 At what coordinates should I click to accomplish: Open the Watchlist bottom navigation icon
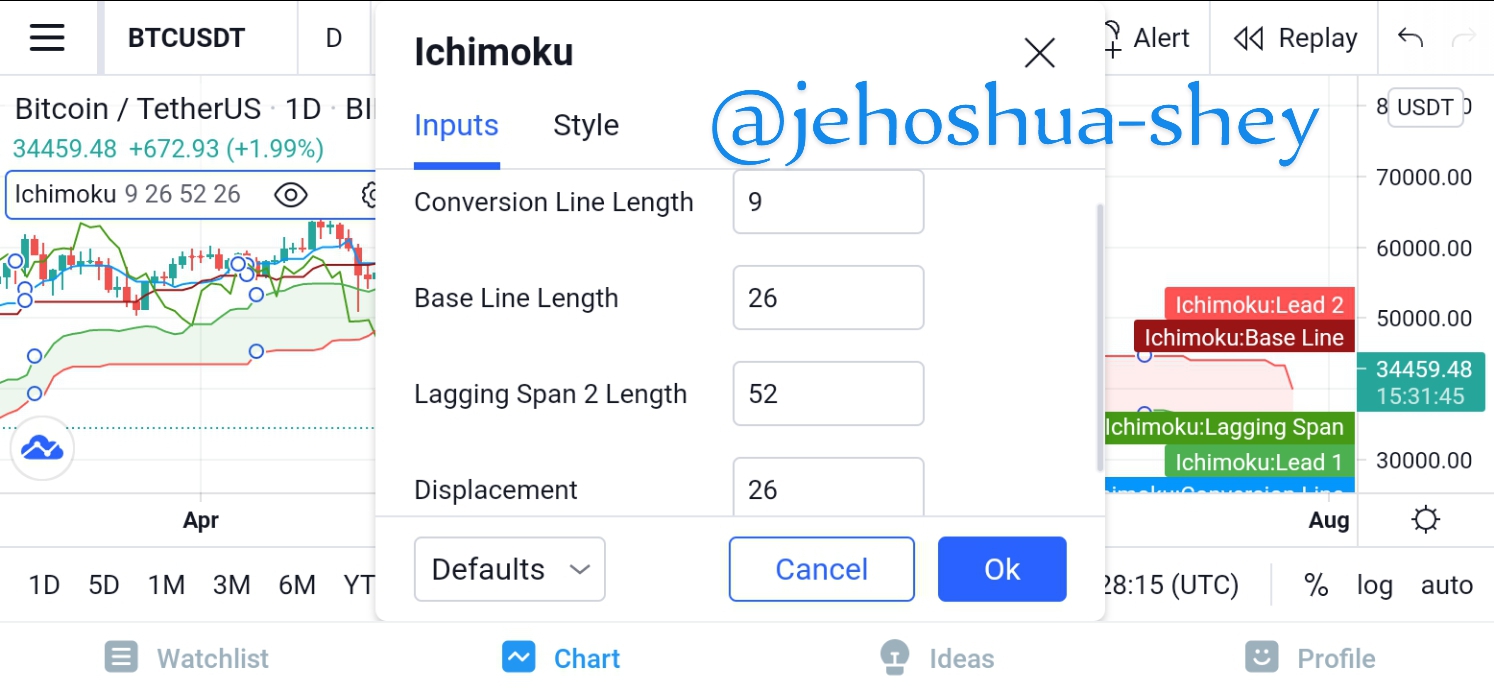(x=120, y=658)
